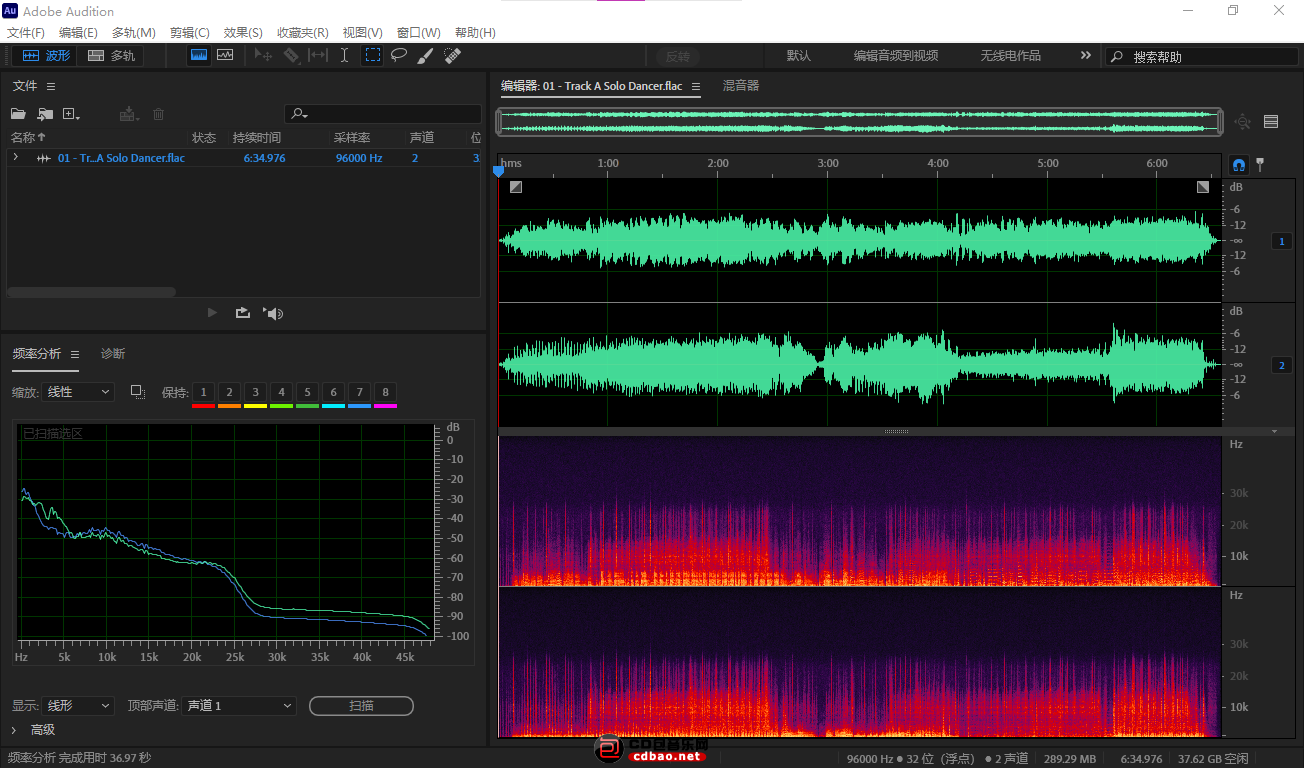The image size is (1304, 768).
Task: Open the 文件 panel menu icon
Action: click(51, 87)
